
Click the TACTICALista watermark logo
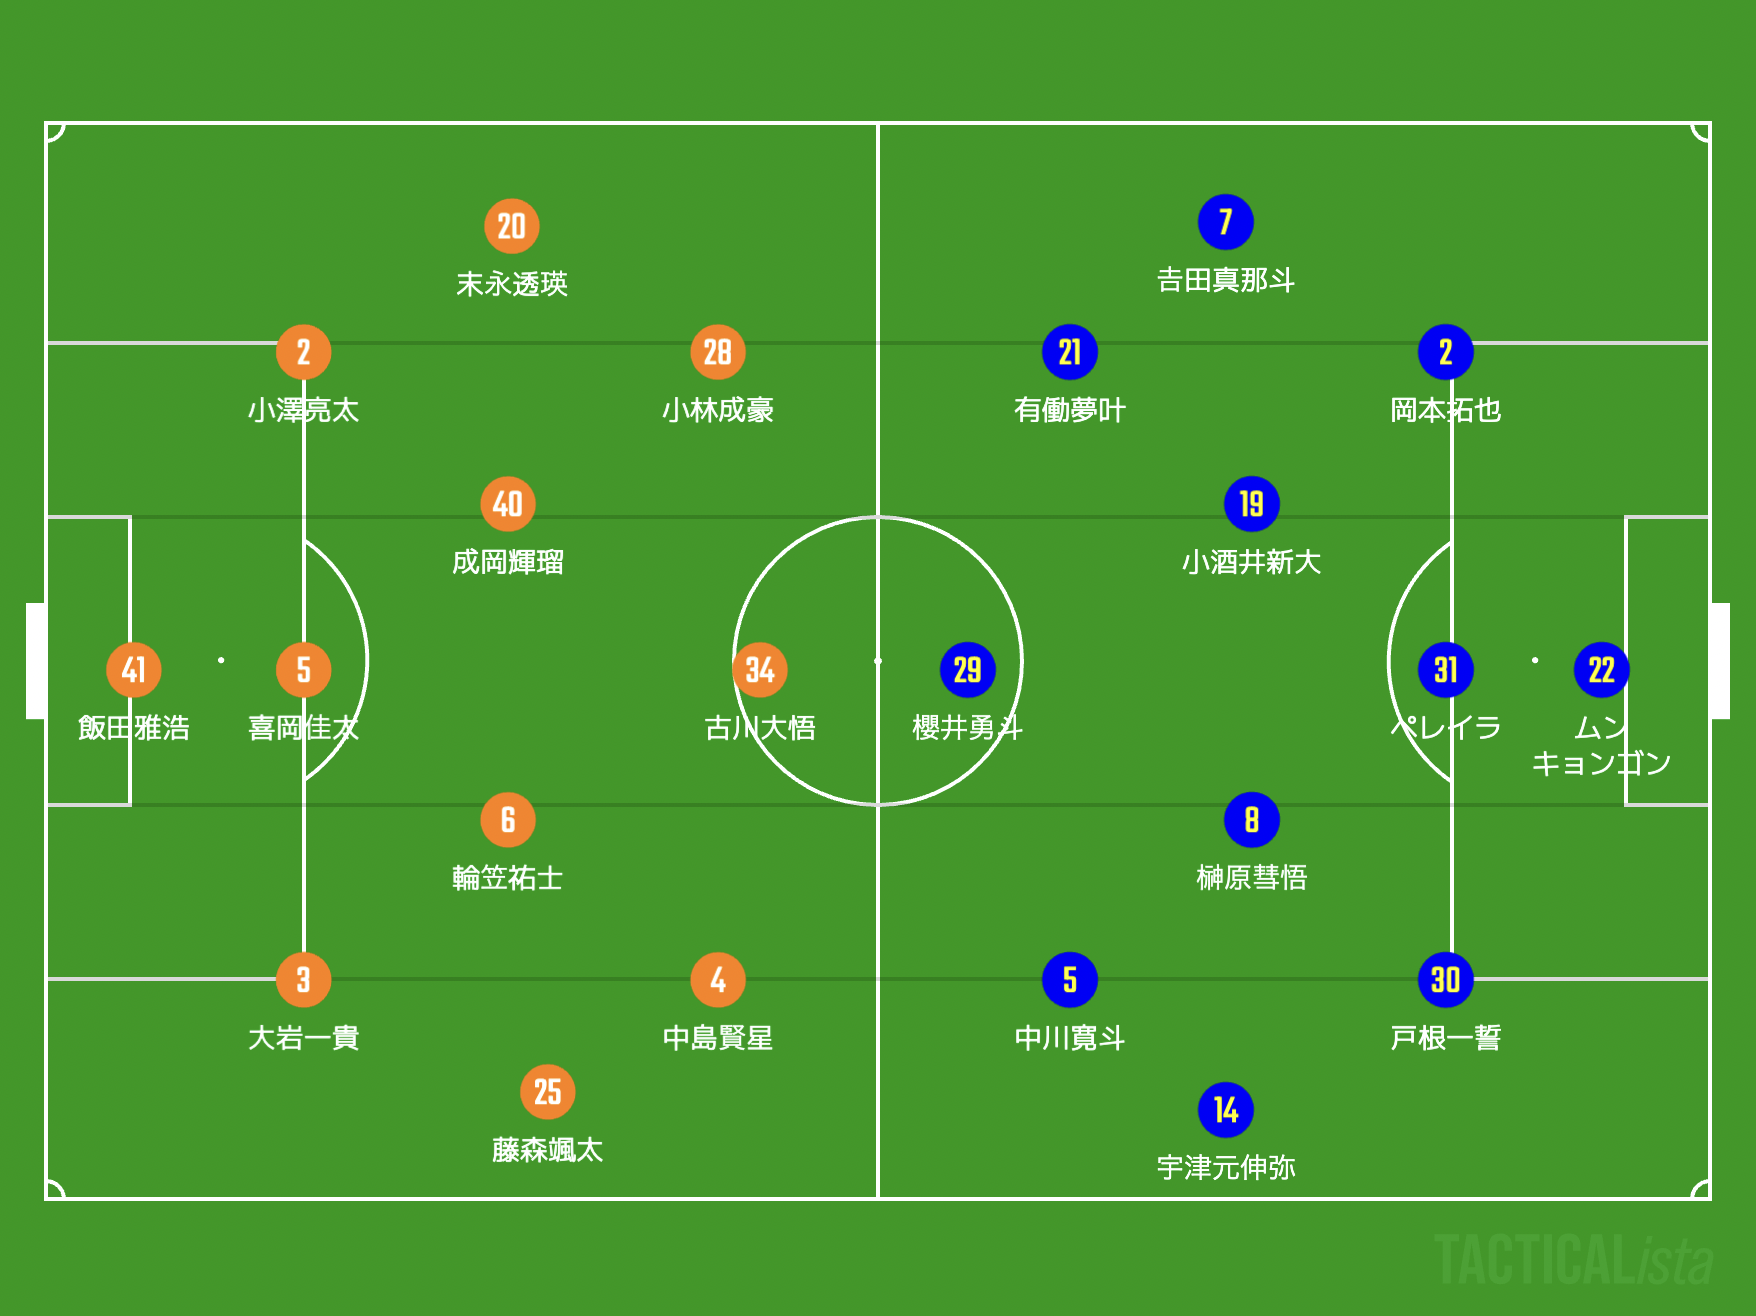[1573, 1260]
